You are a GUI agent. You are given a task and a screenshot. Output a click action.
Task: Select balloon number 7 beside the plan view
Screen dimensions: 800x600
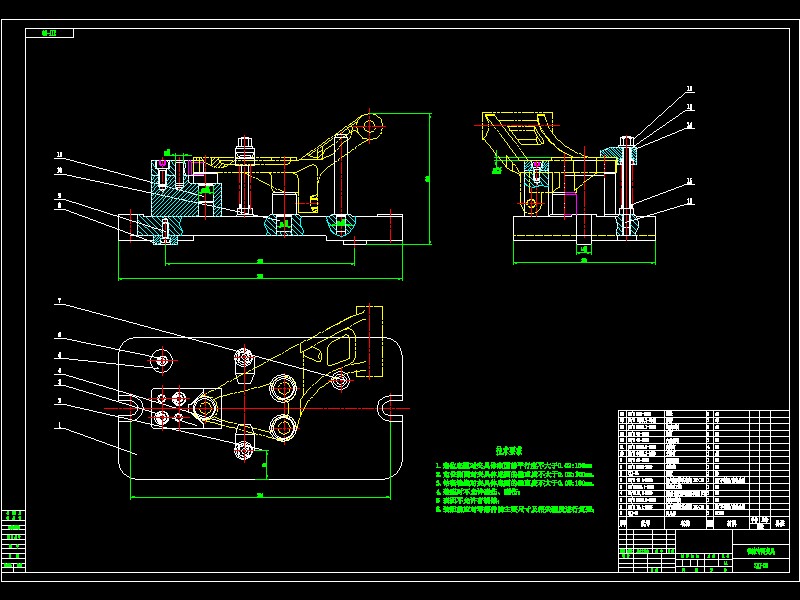click(59, 301)
